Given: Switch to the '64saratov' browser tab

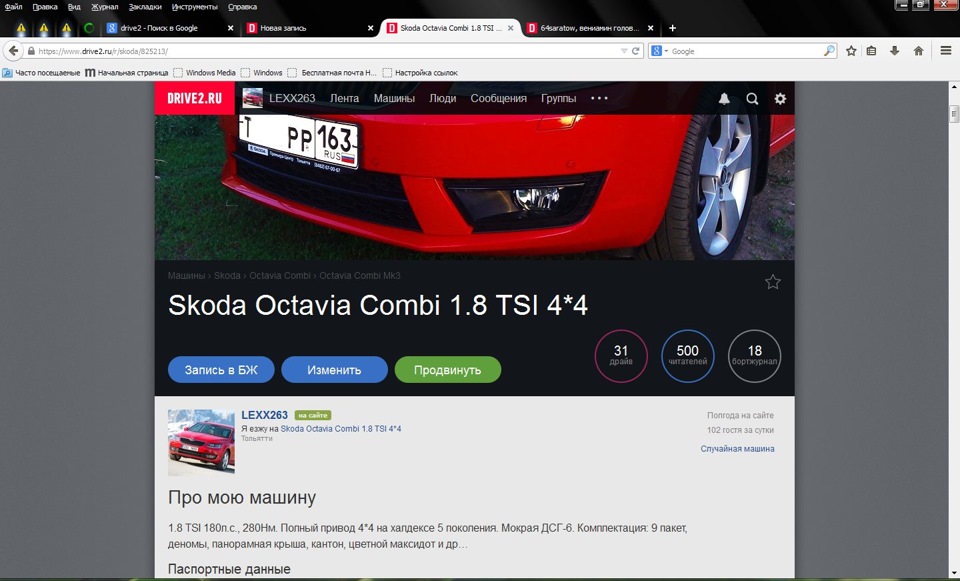Looking at the screenshot, I should coord(589,27).
